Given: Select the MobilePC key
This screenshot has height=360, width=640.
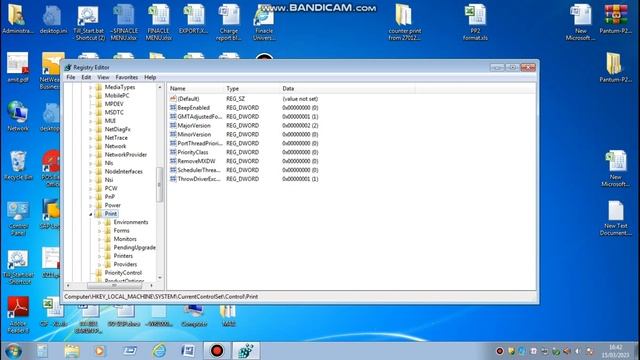Looking at the screenshot, I should (117, 96).
